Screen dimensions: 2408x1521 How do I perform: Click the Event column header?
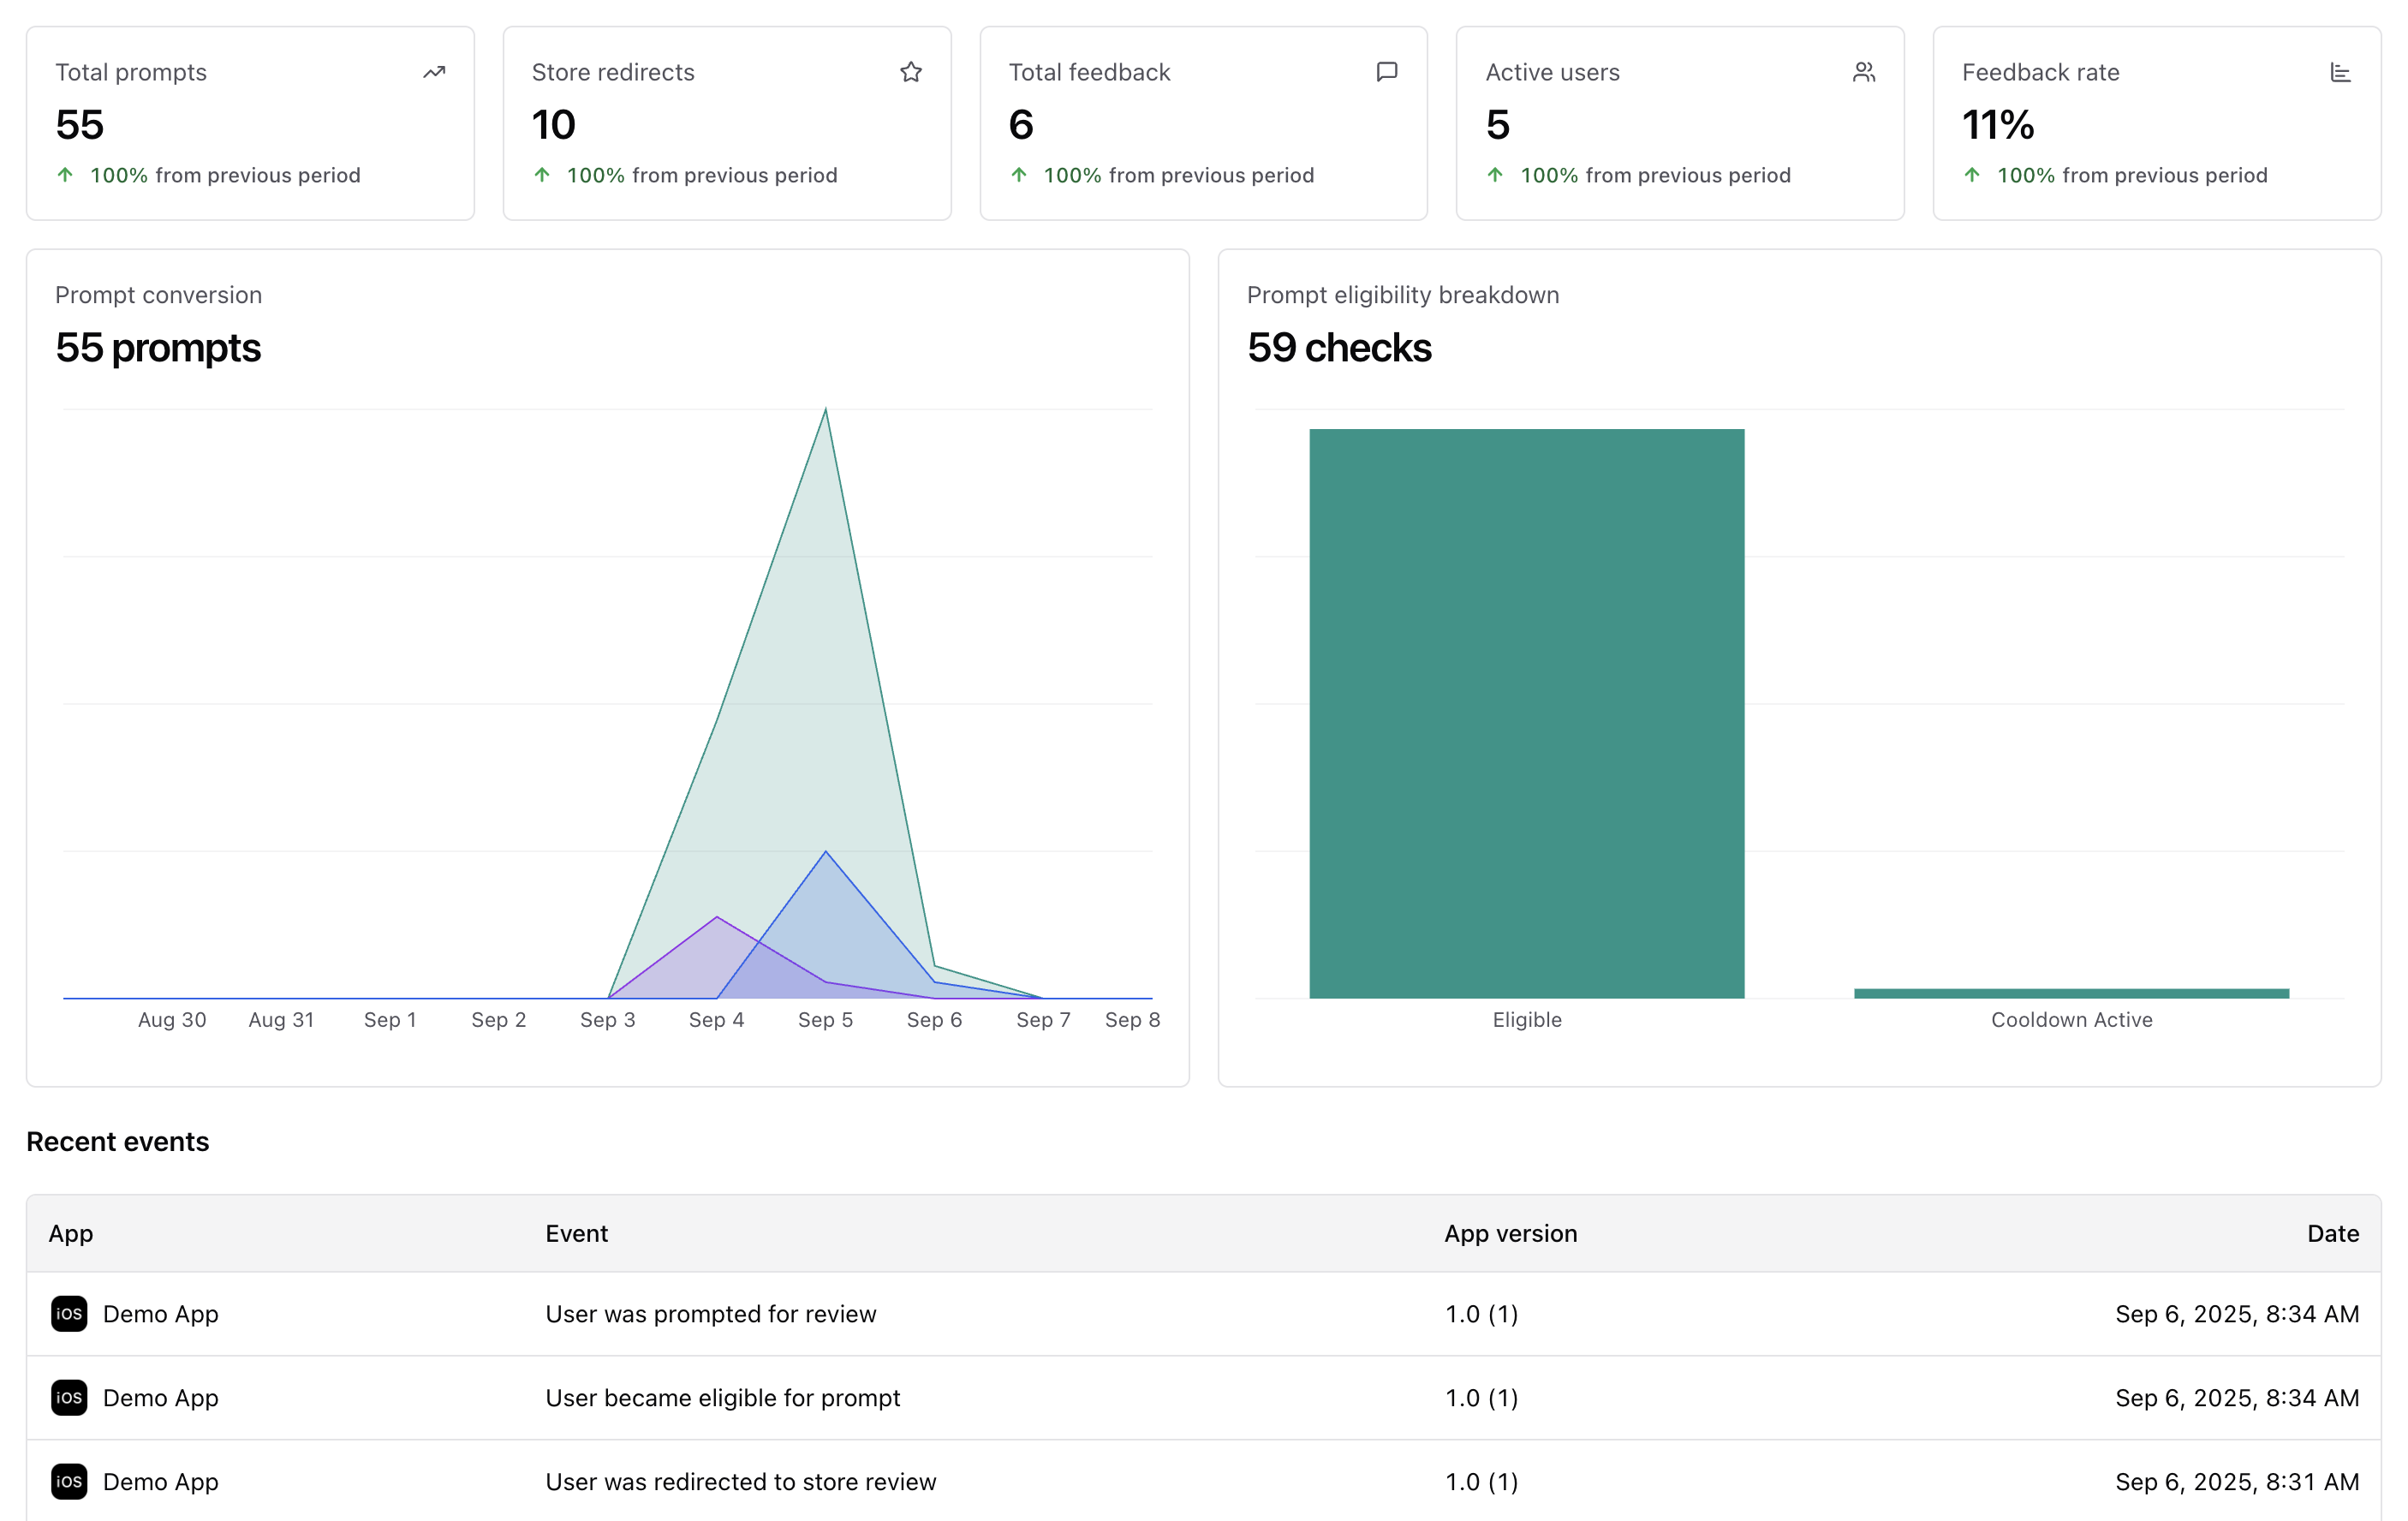tap(576, 1233)
